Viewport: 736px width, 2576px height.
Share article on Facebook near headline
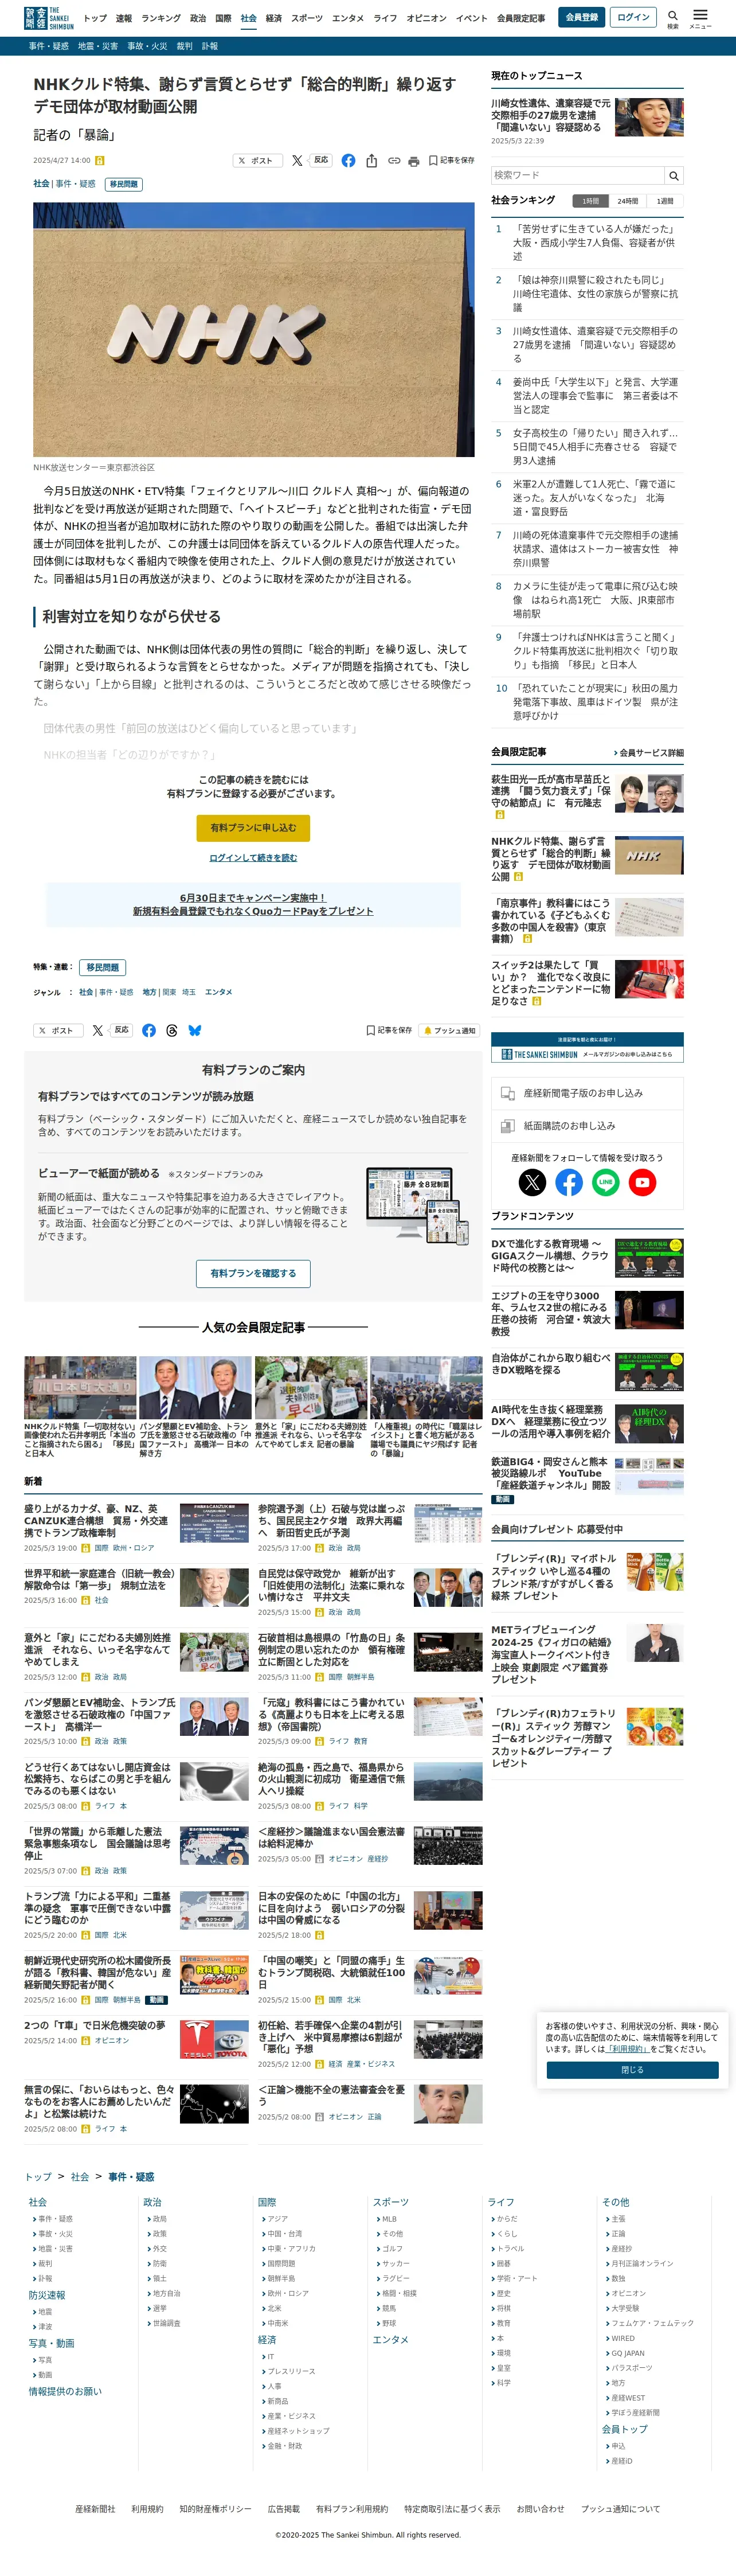348,160
